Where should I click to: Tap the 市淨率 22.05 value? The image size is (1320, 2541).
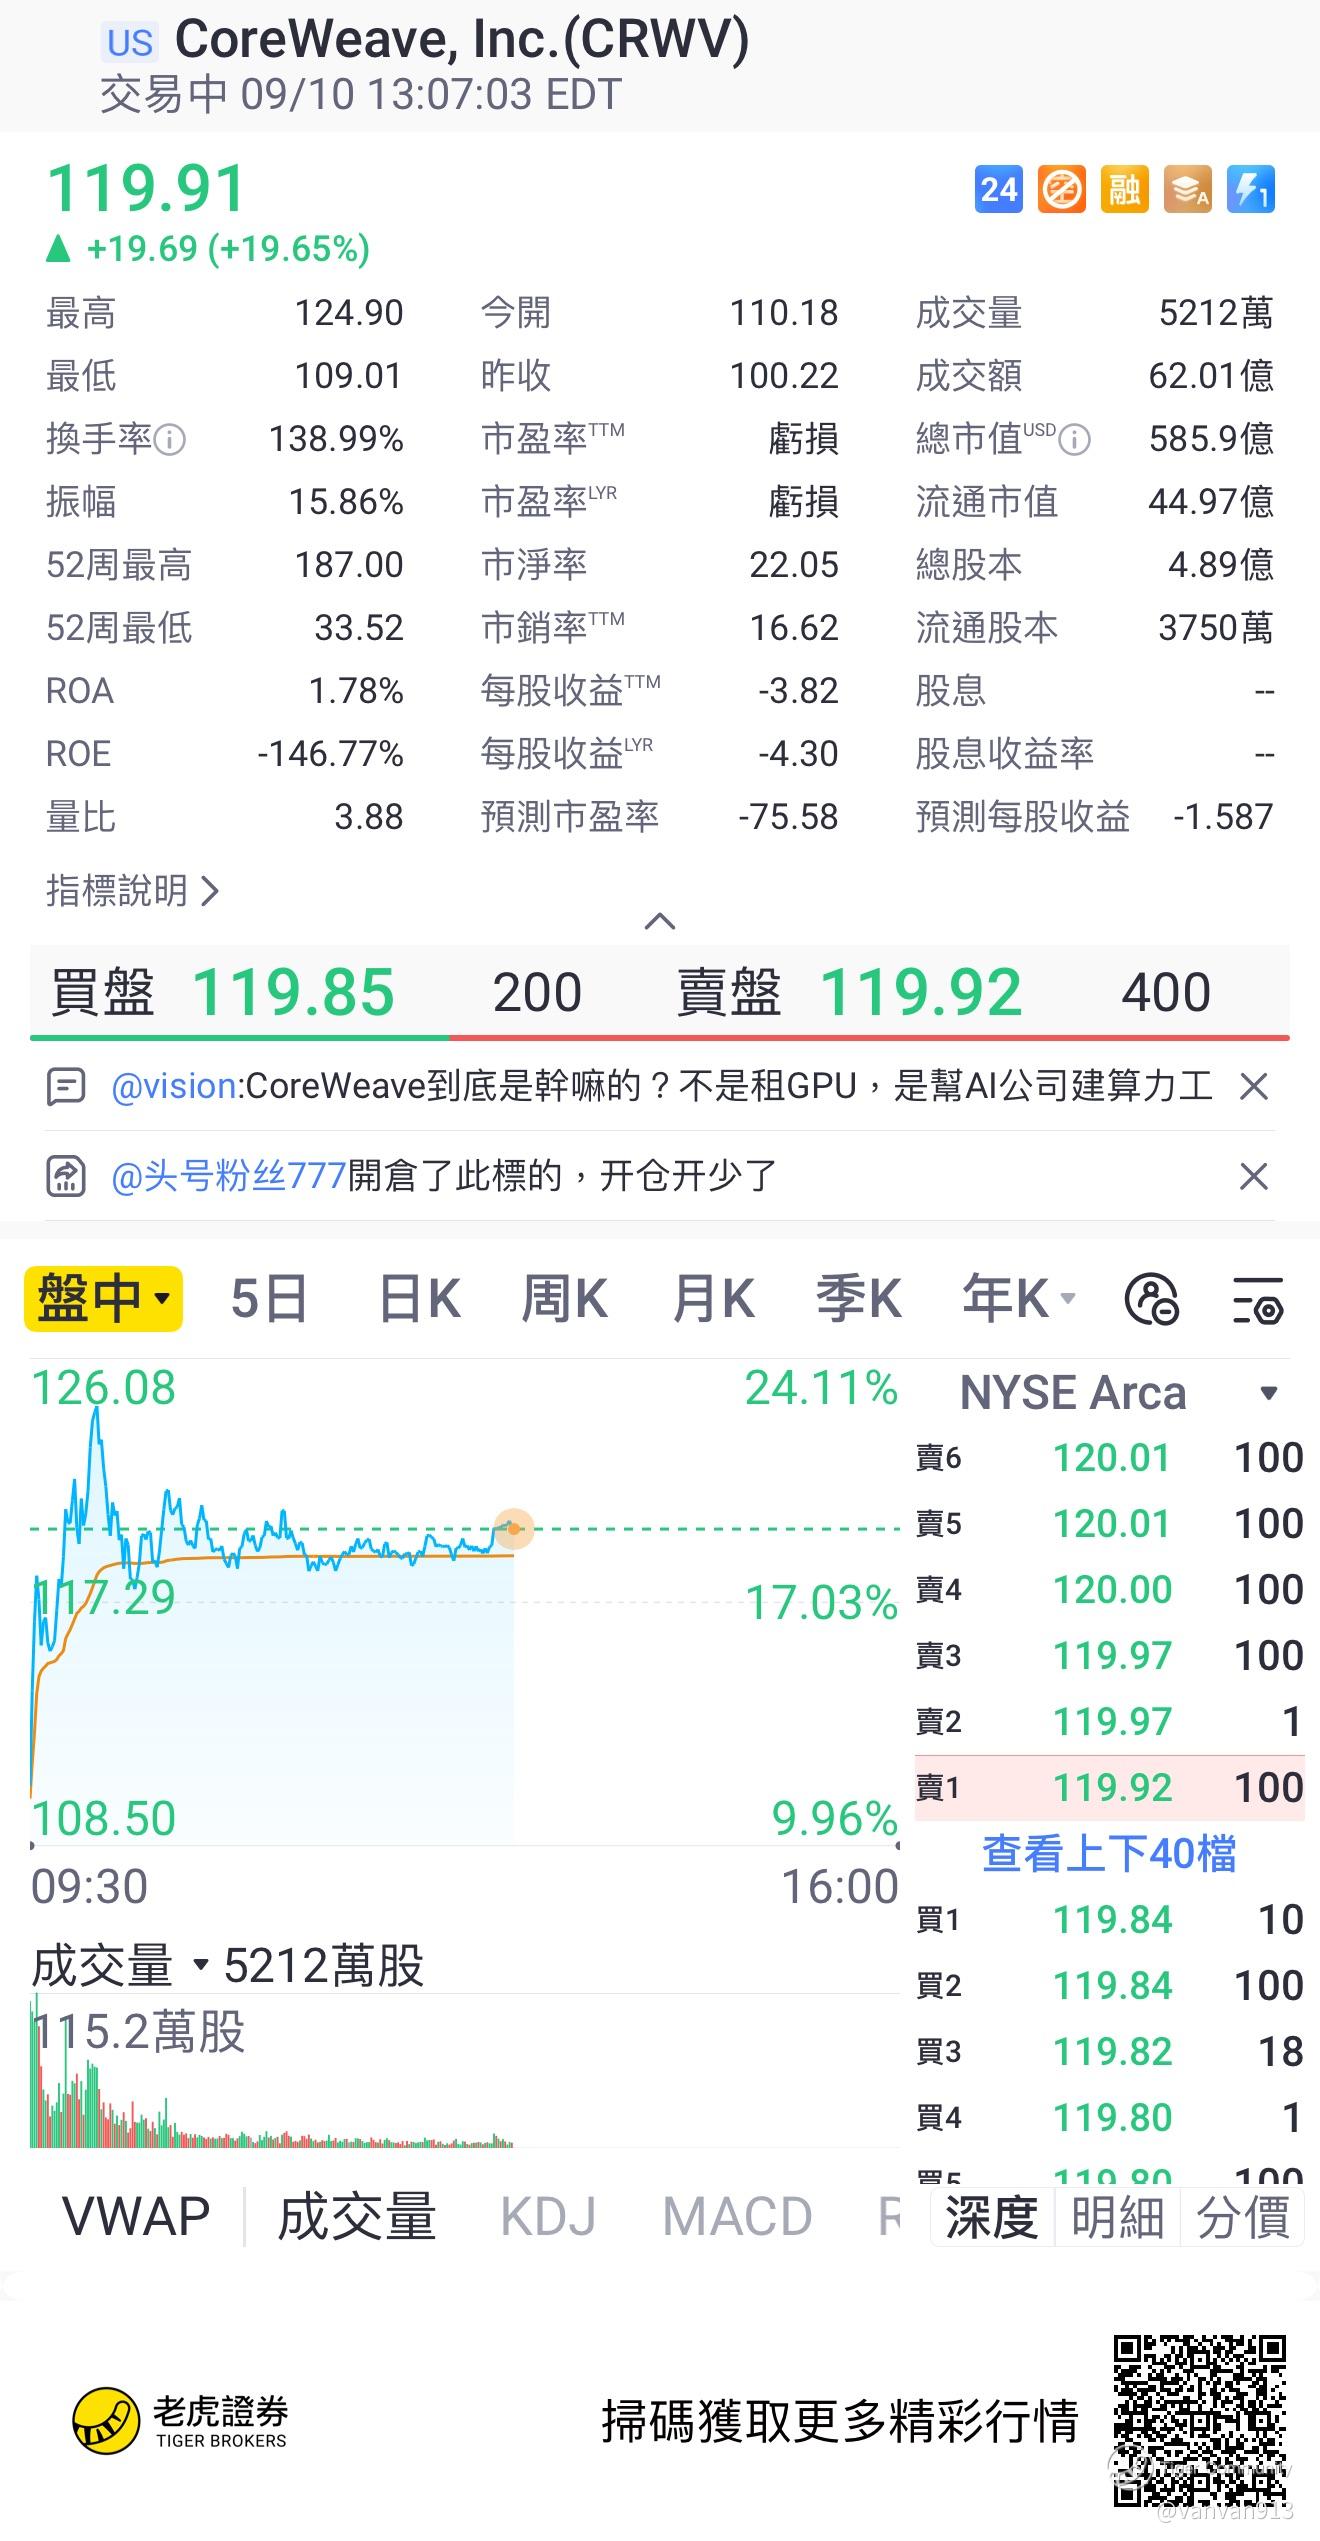[x=794, y=565]
